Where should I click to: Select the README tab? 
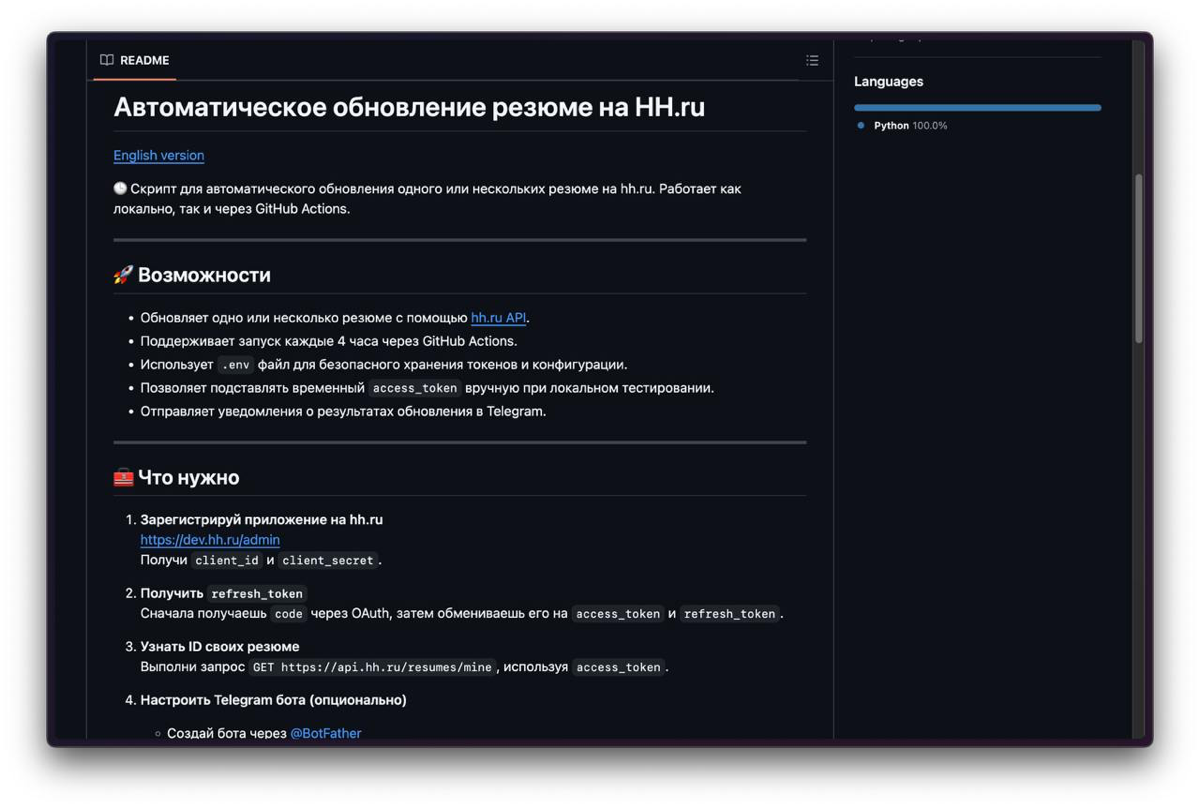(134, 60)
